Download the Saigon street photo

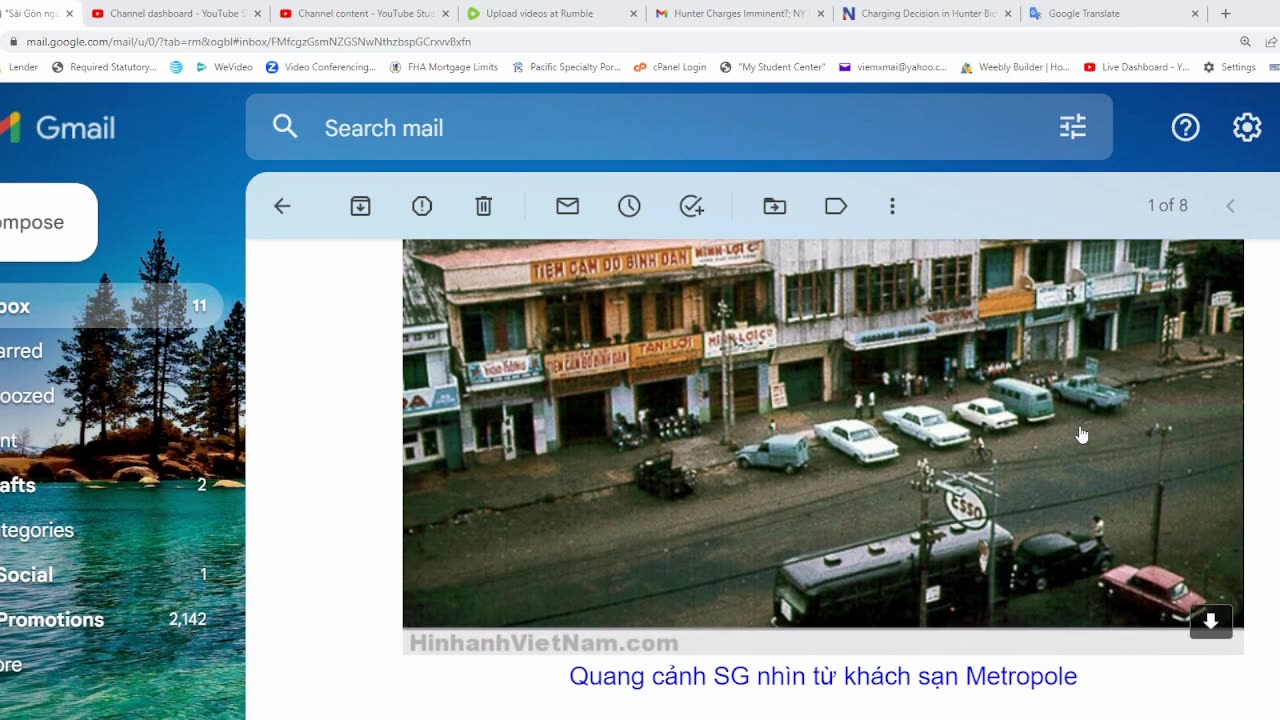pos(1211,621)
